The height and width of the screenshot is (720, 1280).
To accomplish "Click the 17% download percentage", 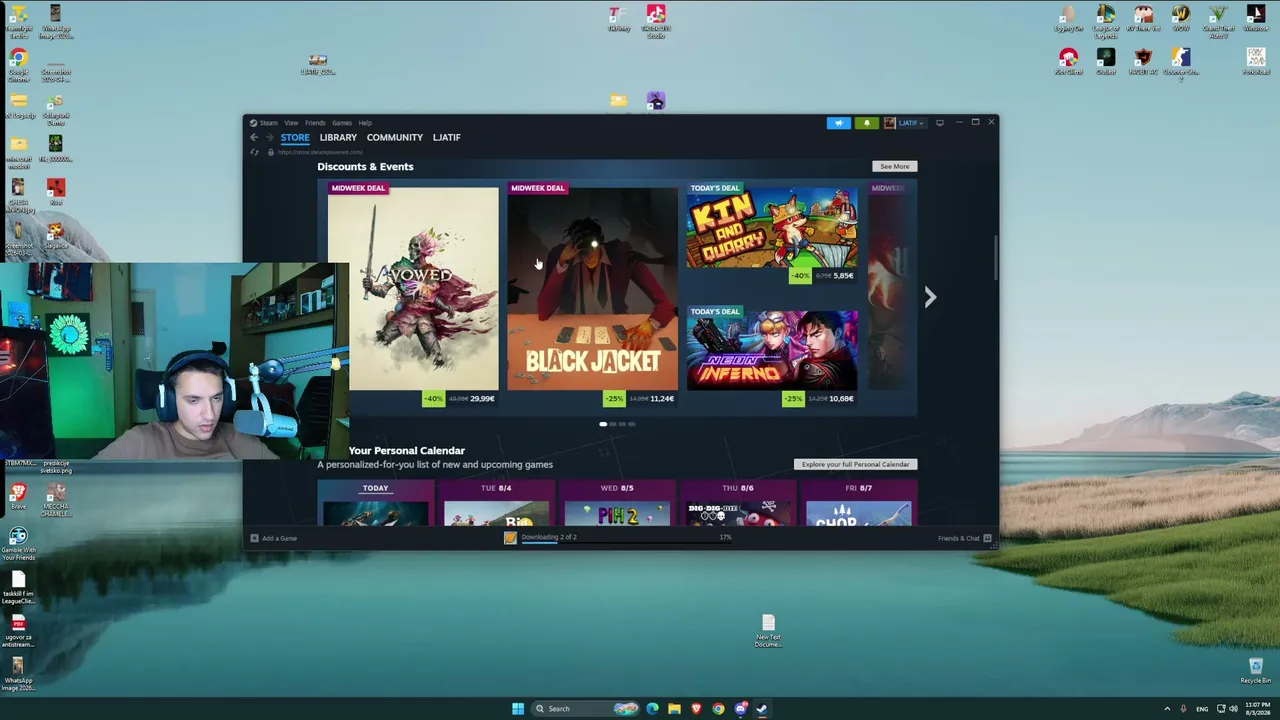I will click(x=725, y=538).
